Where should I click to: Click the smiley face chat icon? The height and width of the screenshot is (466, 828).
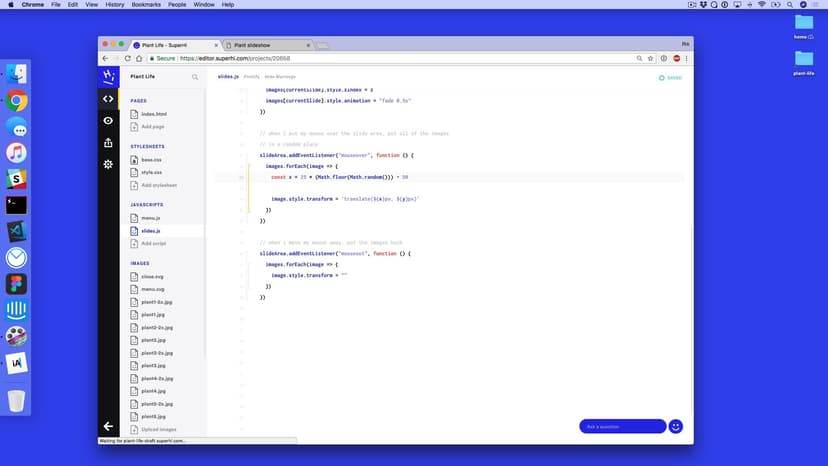676,426
